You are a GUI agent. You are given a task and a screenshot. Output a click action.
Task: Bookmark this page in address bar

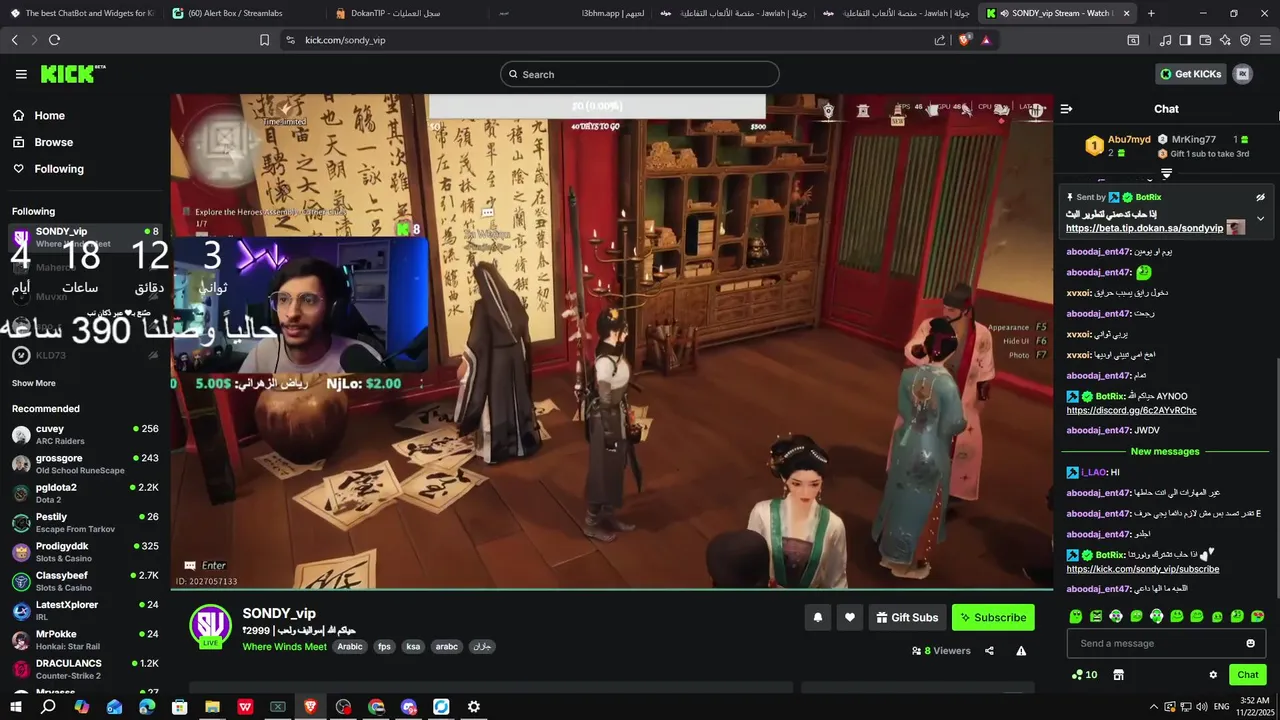[x=264, y=40]
